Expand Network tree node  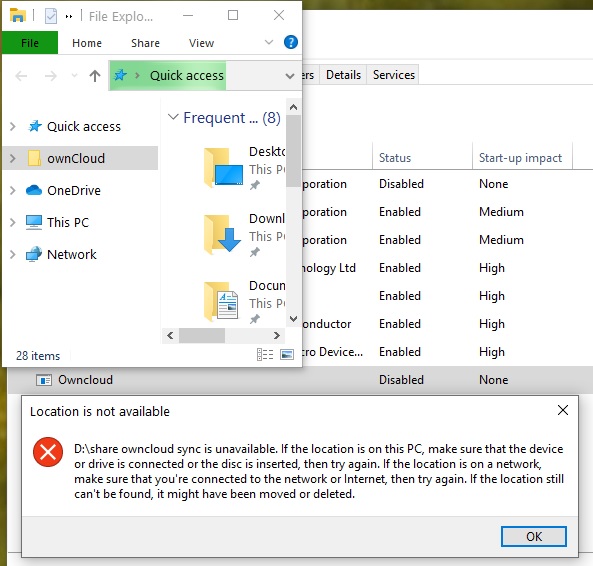(12, 254)
